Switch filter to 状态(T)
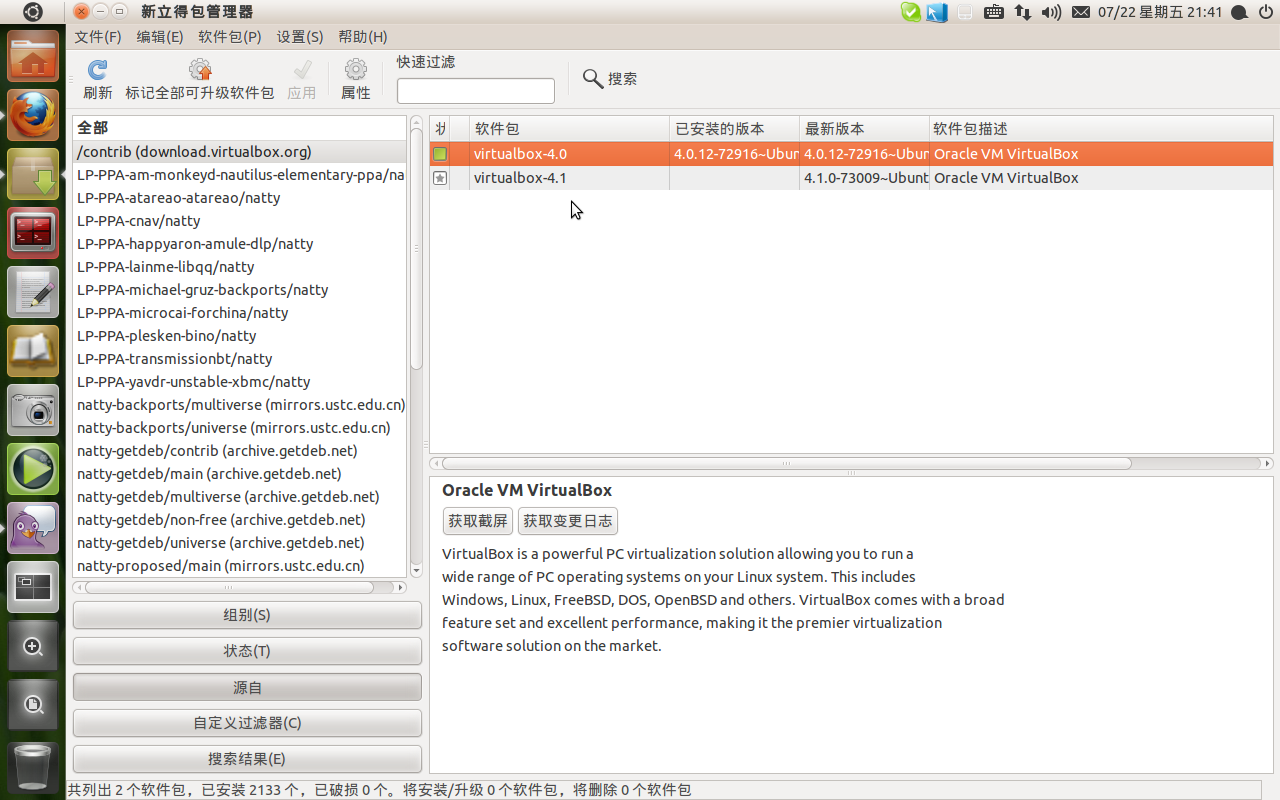The image size is (1280, 800). pyautogui.click(x=247, y=651)
